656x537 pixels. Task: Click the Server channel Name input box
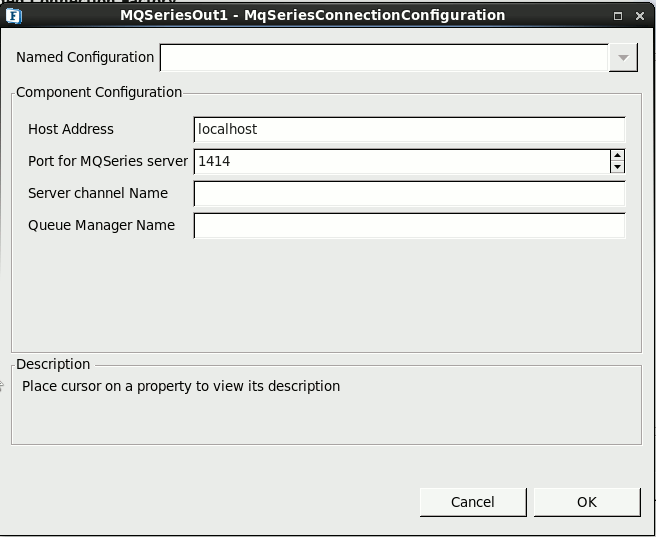click(x=410, y=194)
